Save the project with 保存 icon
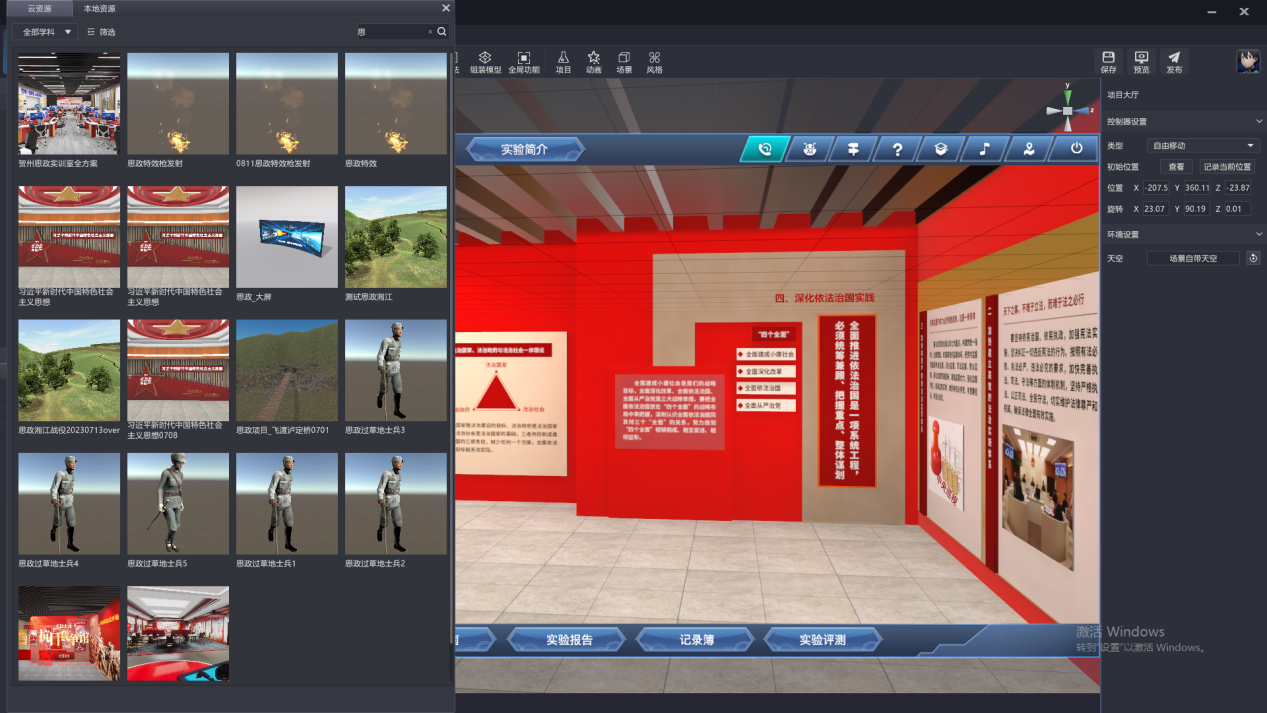1267x713 pixels. (1108, 58)
